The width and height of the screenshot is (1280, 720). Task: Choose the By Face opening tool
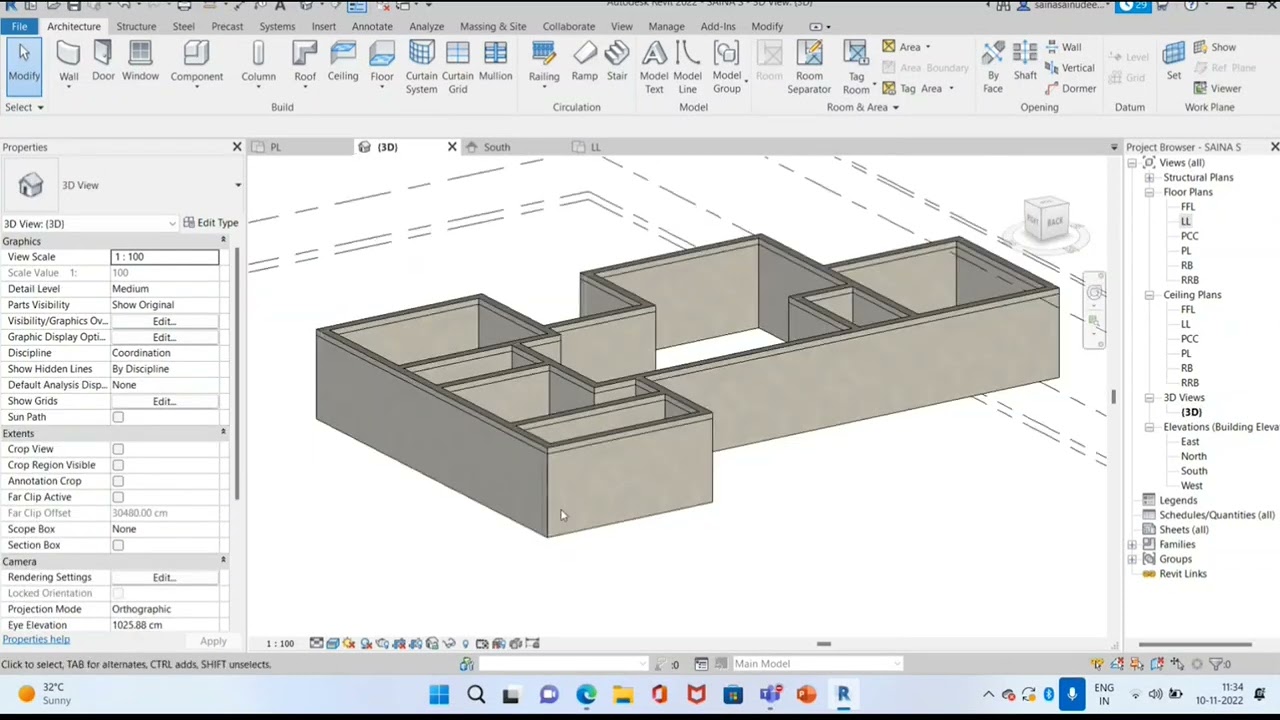[993, 67]
